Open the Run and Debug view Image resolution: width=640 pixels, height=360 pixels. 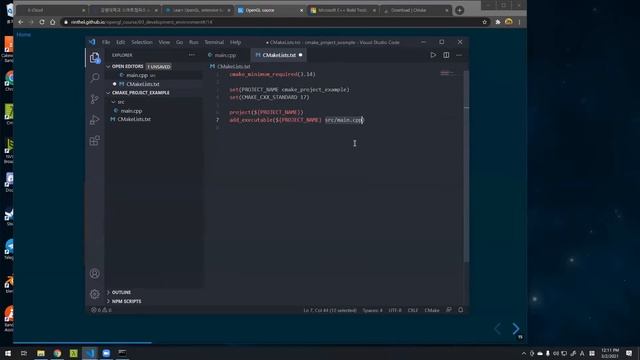pyautogui.click(x=95, y=120)
